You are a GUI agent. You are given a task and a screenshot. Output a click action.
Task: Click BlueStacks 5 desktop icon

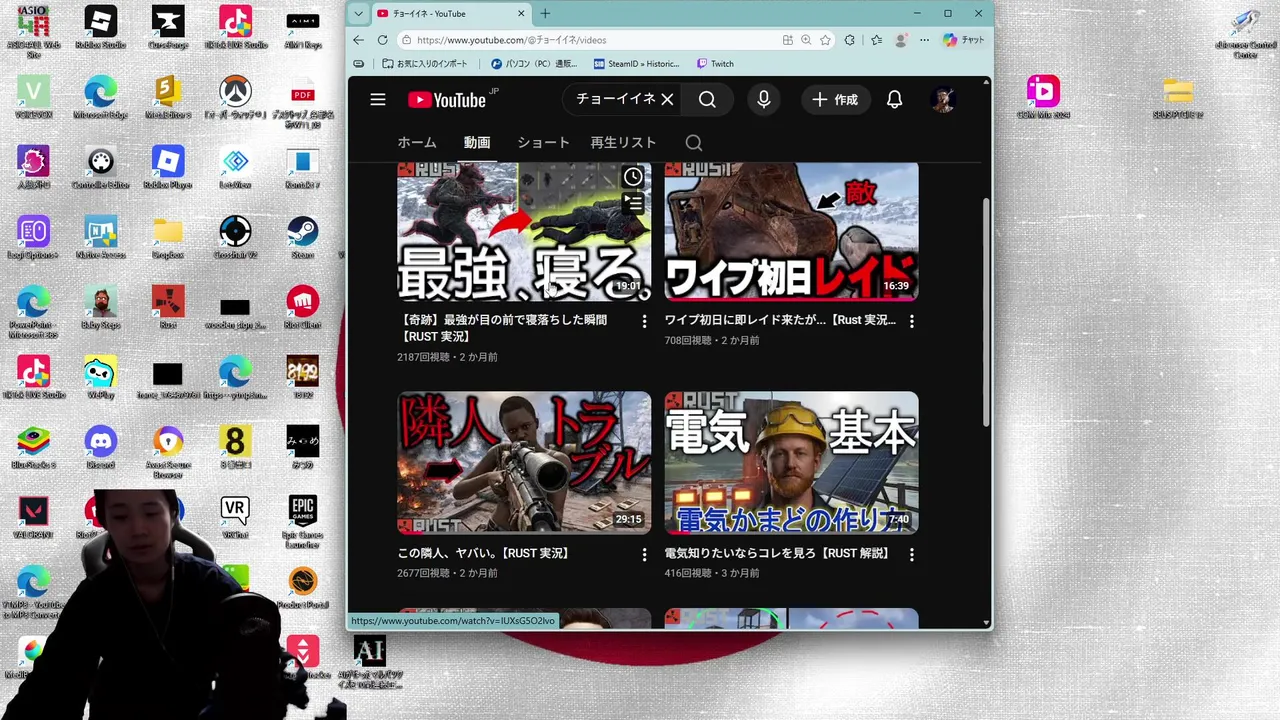pos(33,448)
